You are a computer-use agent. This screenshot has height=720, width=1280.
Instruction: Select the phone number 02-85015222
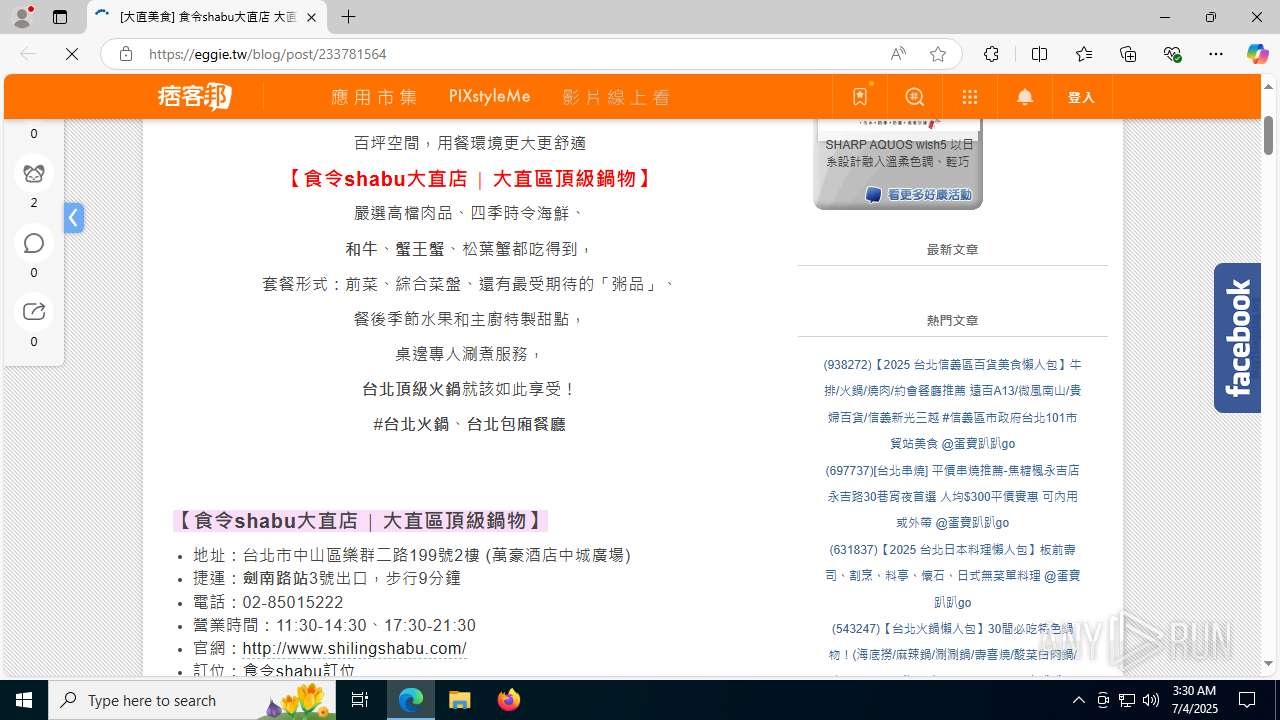293,602
